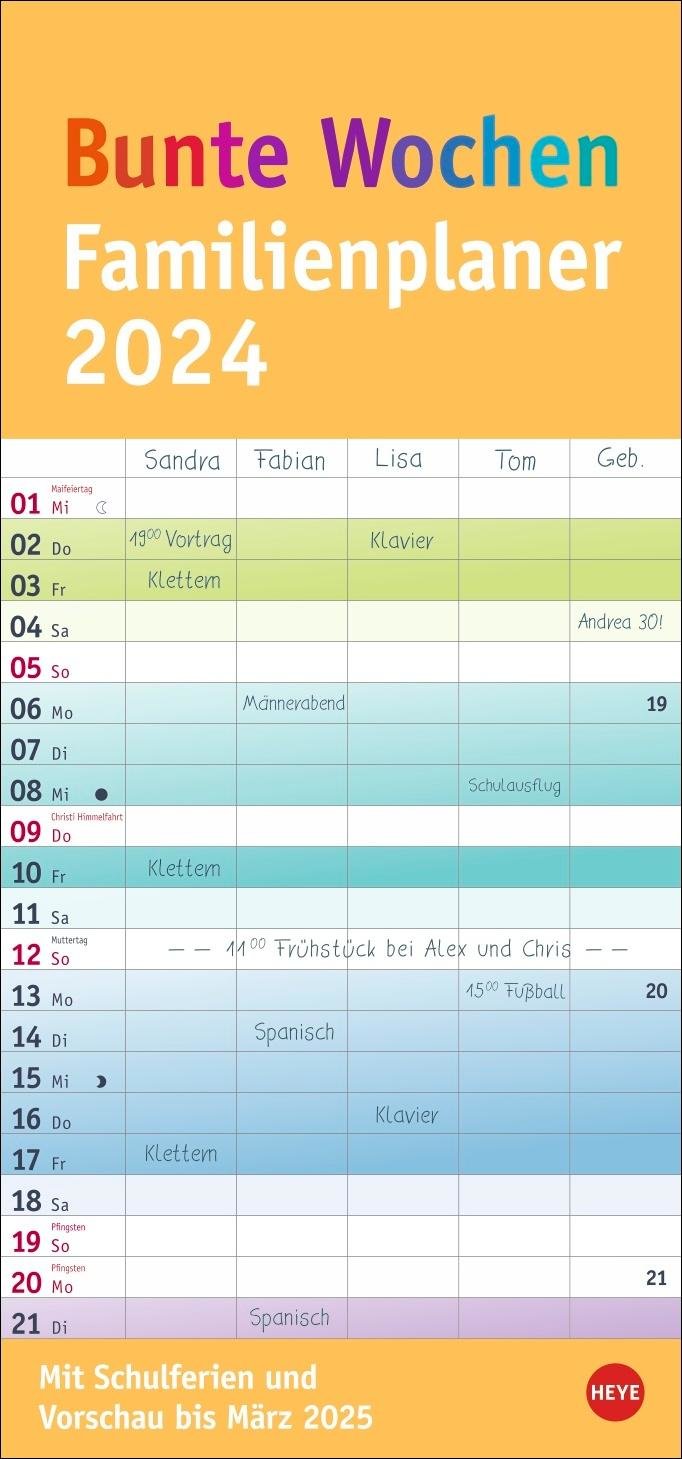The image size is (682, 1459).
Task: Click the Christi Himmelfahrt holiday label
Action: [87, 817]
